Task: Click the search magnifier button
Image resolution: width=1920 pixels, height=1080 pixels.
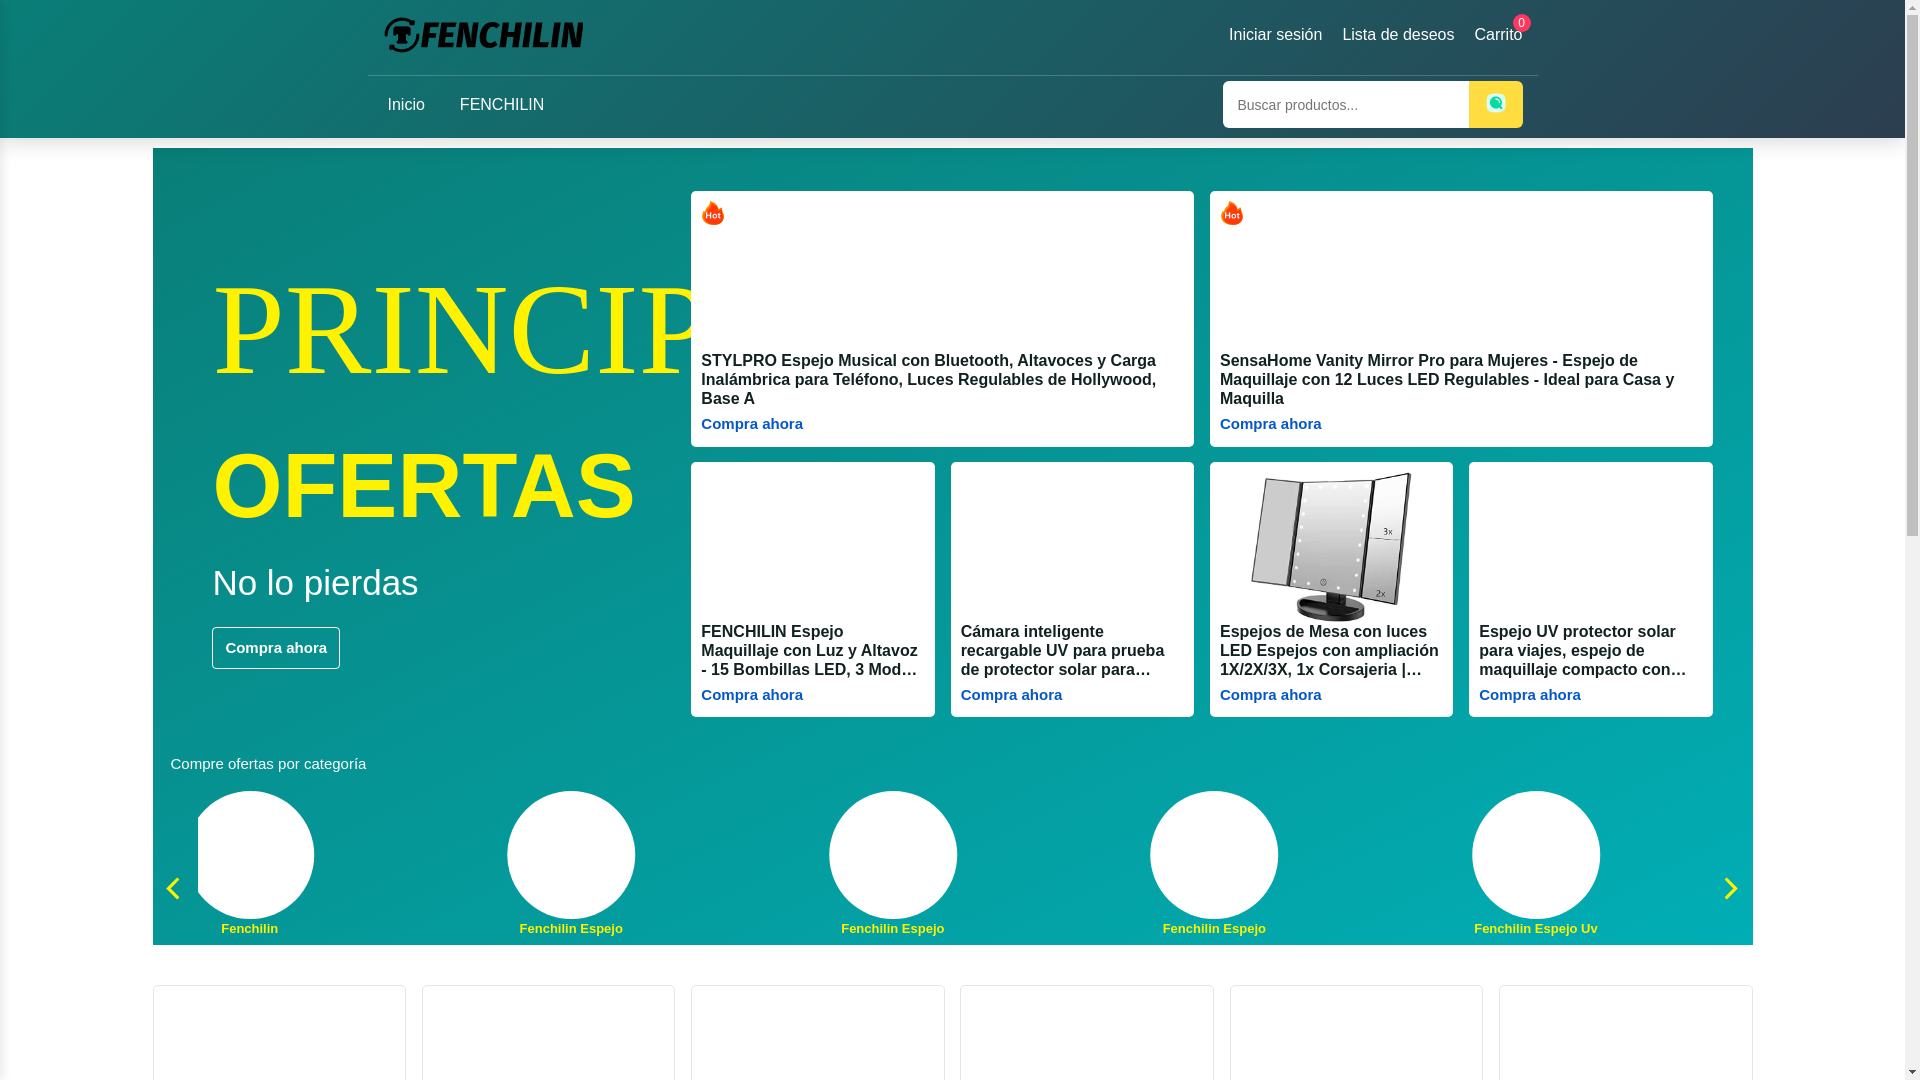Action: (x=1495, y=104)
